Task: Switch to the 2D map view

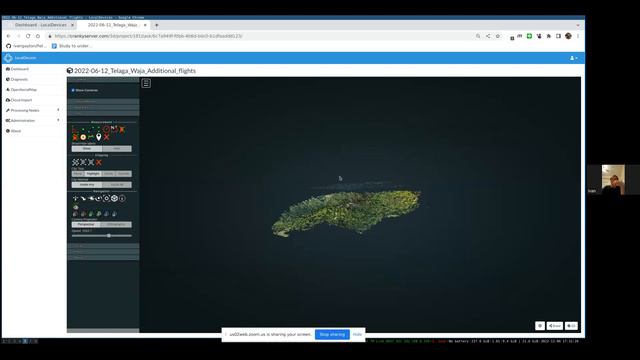Action: [571, 326]
